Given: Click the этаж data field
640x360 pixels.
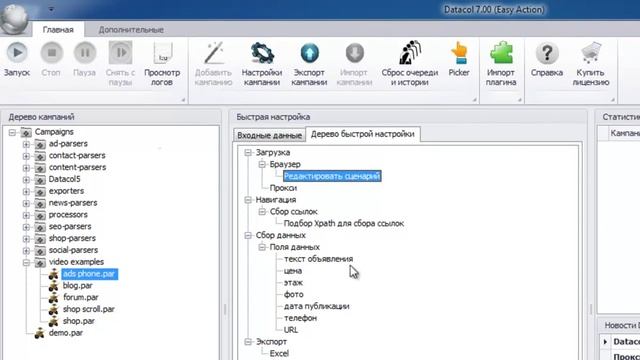Looking at the screenshot, I should pos(293,283).
